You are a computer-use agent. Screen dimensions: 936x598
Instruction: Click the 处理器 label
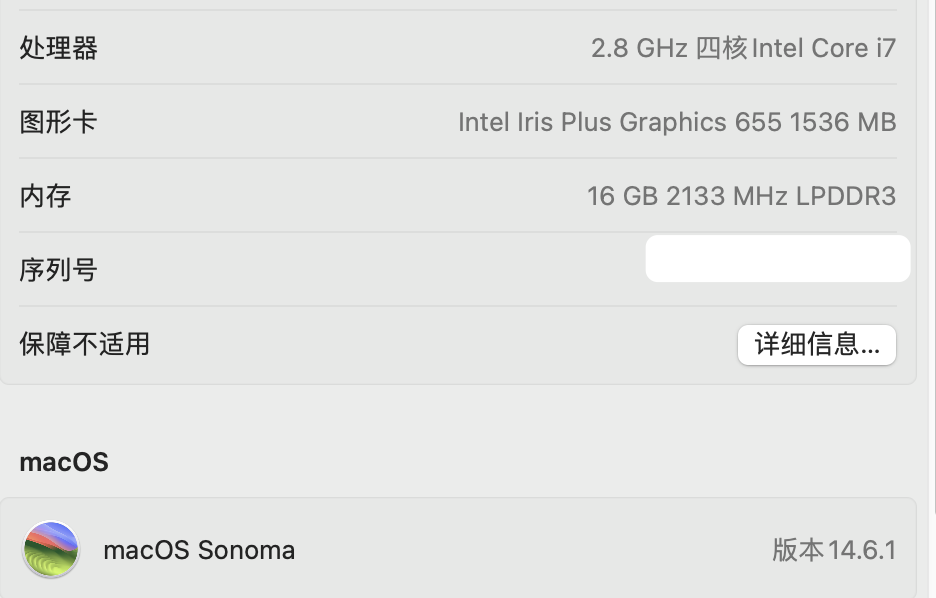coord(58,48)
